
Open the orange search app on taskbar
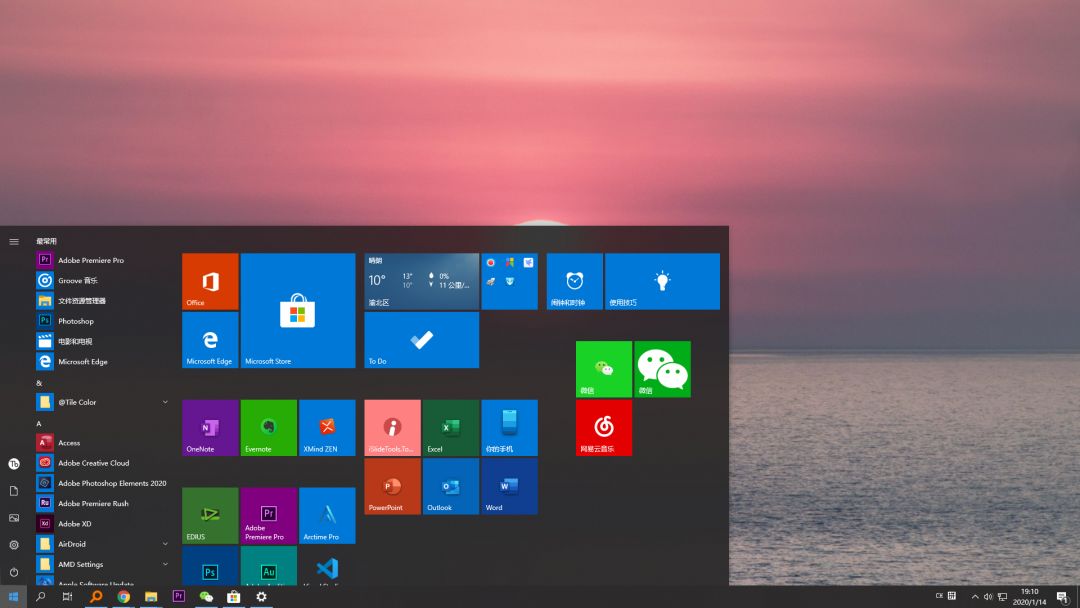pos(96,597)
